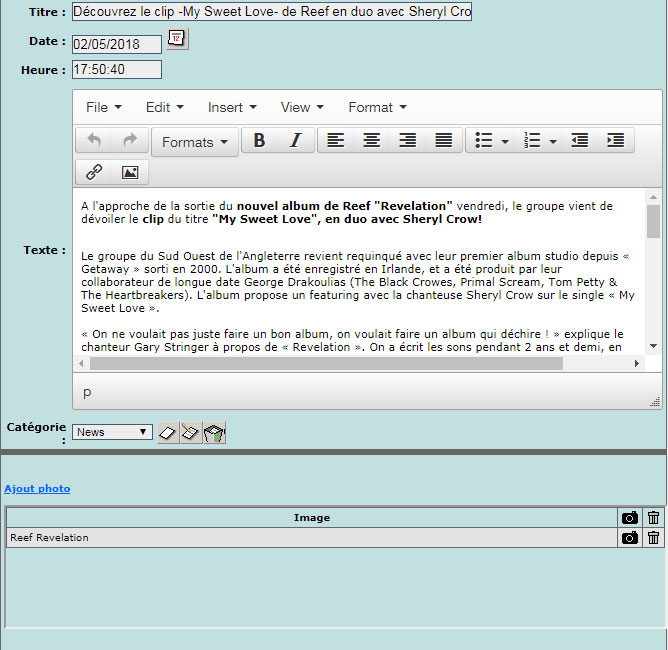Align text left
The image size is (668, 650).
click(336, 140)
